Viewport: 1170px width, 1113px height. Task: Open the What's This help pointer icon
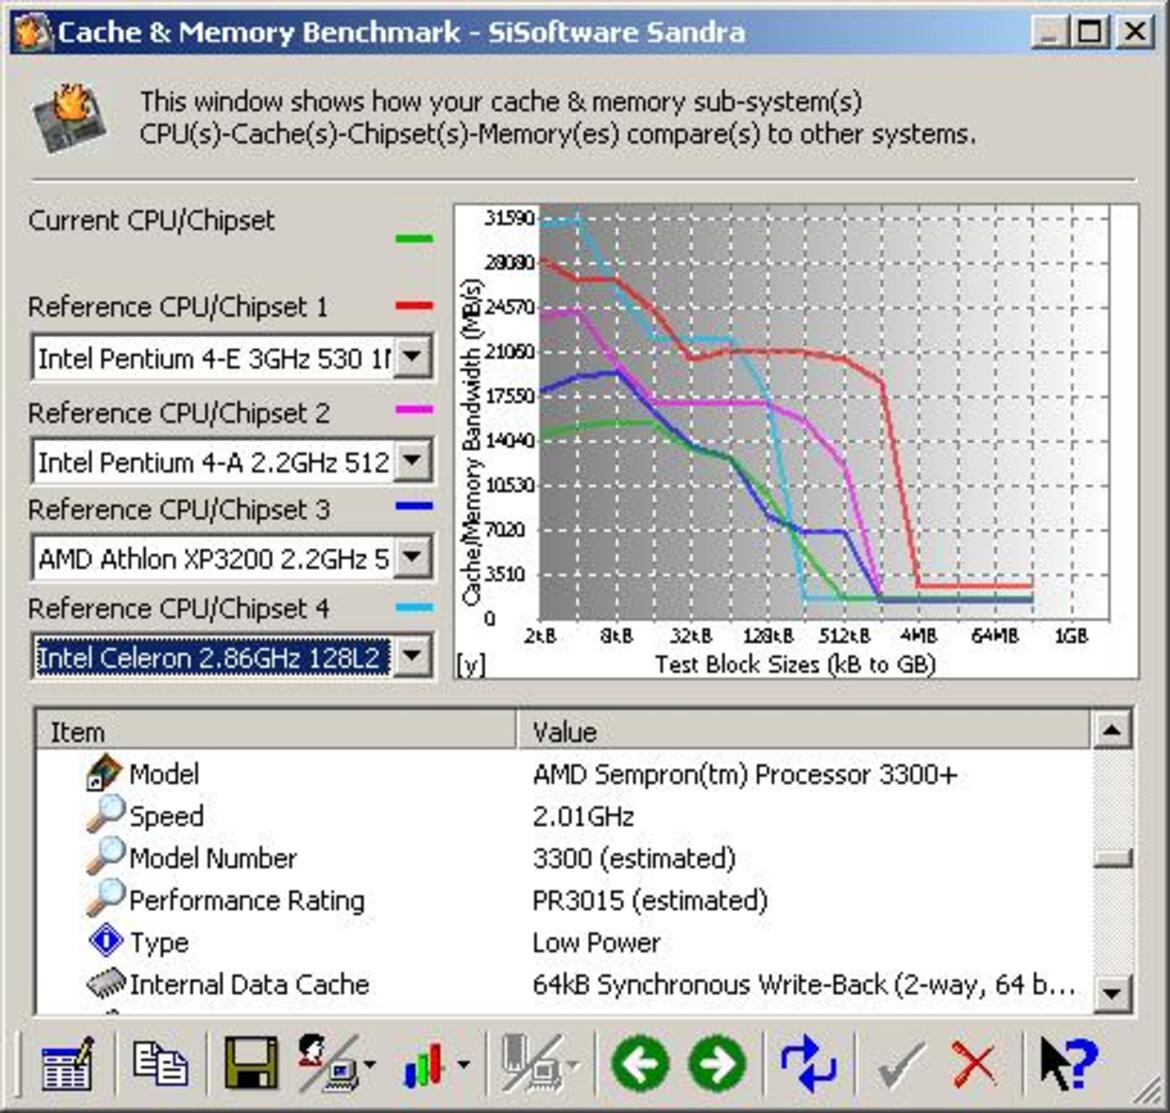pos(1069,1063)
